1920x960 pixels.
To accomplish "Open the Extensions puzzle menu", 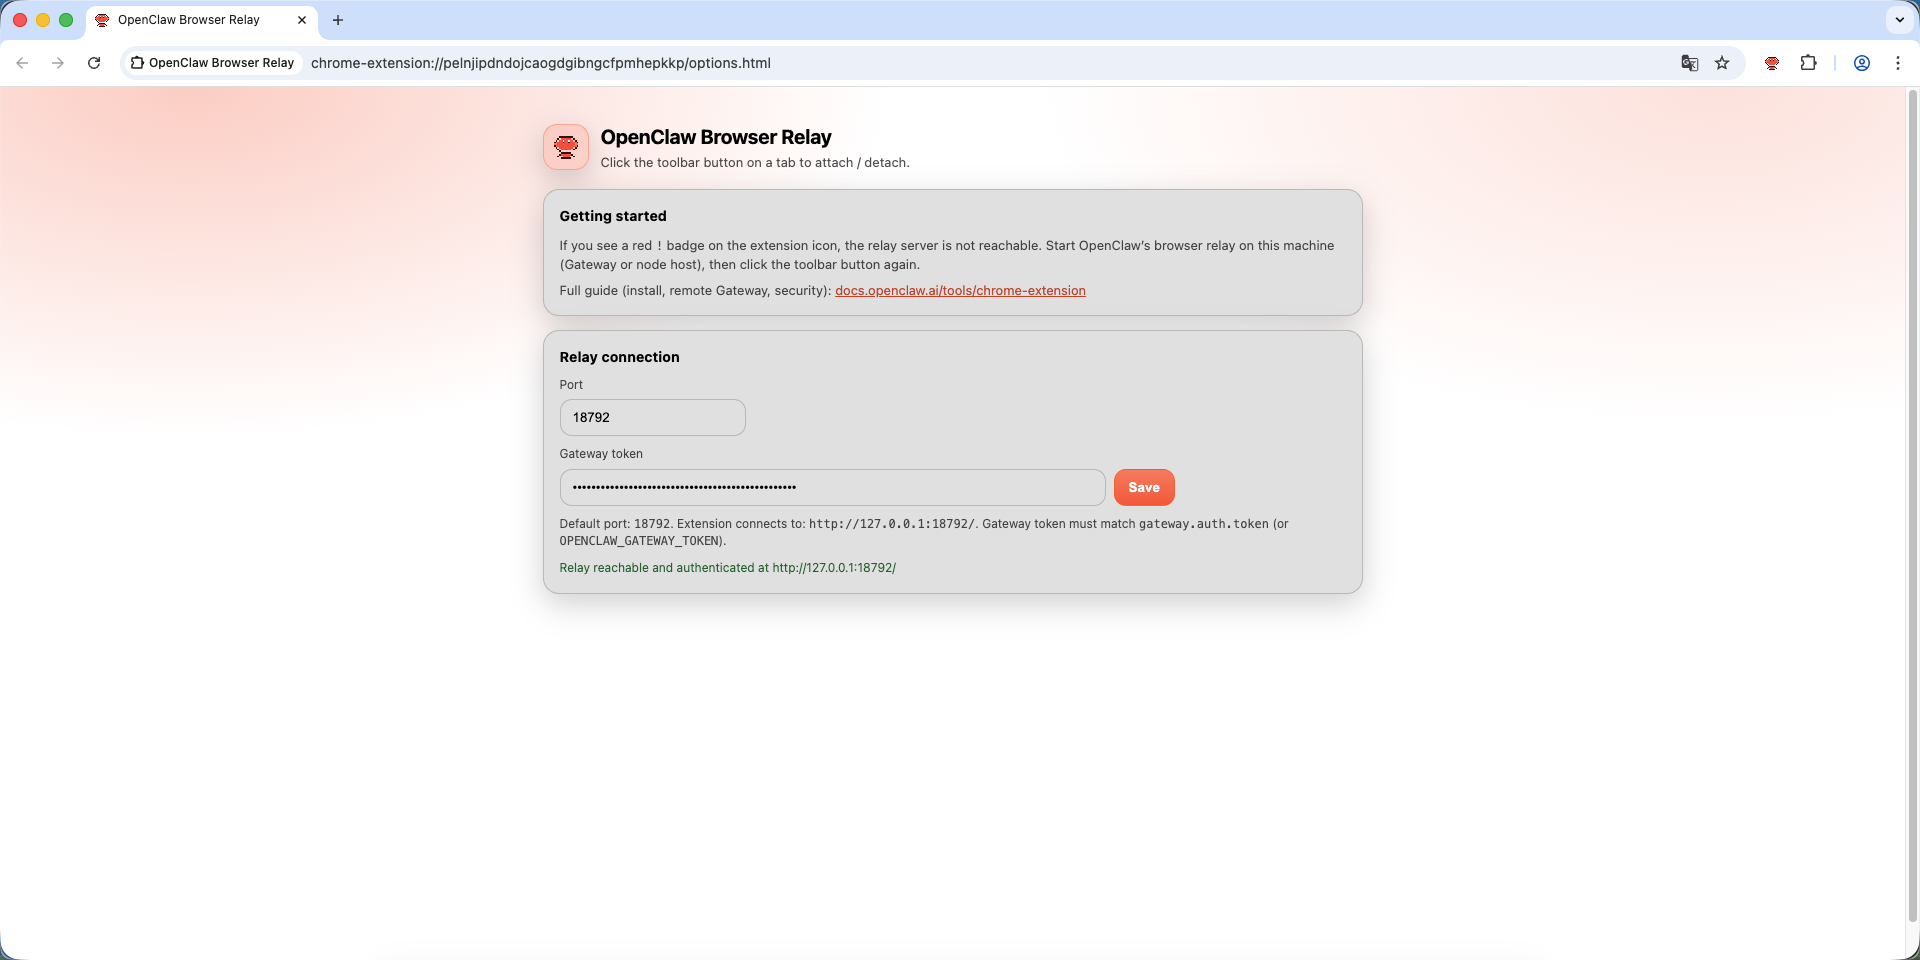I will 1808,63.
